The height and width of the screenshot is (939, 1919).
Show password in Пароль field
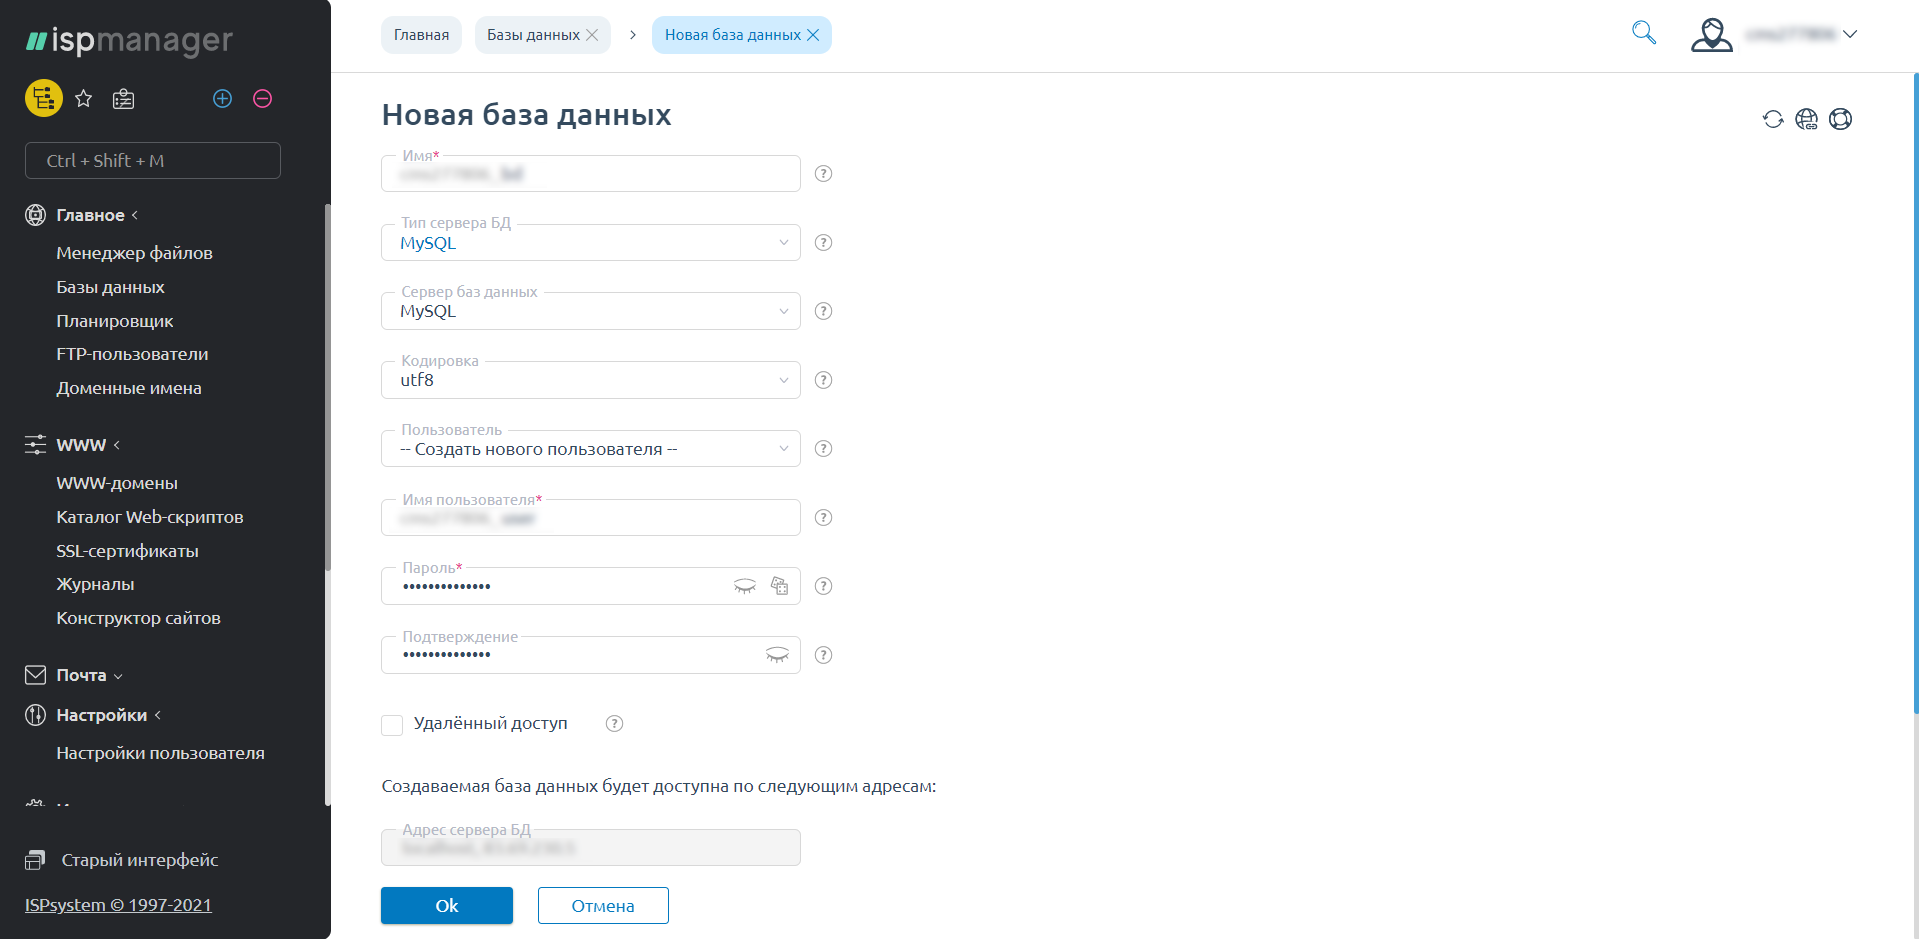[745, 586]
